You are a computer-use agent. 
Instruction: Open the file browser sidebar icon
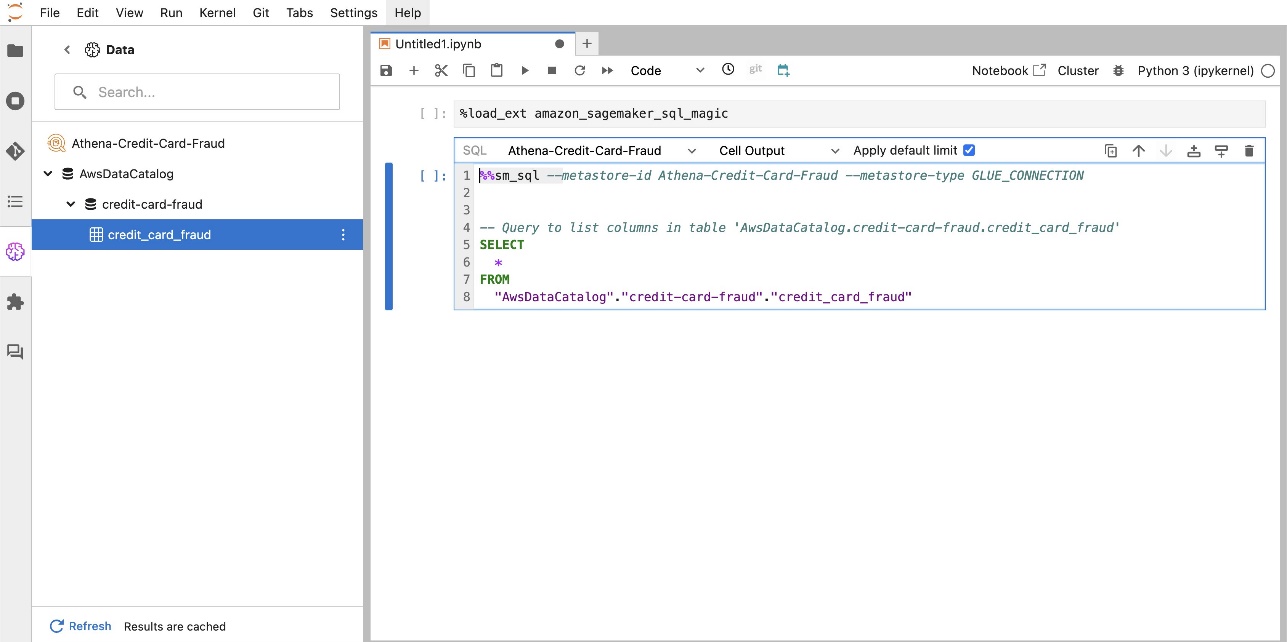point(15,50)
